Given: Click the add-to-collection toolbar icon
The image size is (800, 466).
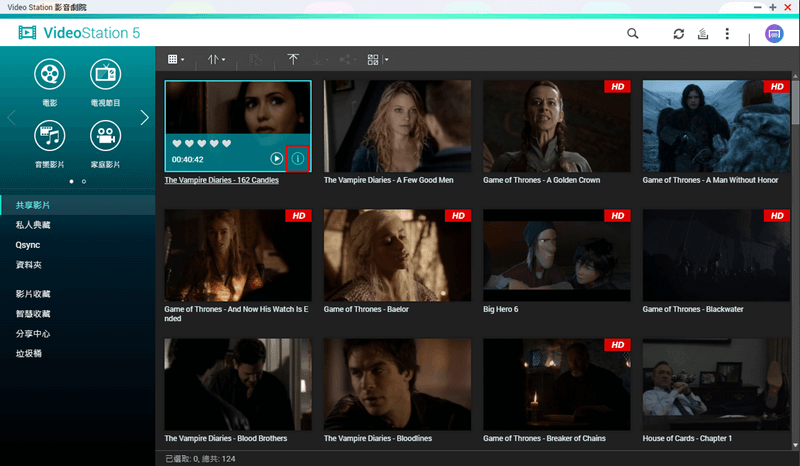Looking at the screenshot, I should (x=256, y=60).
